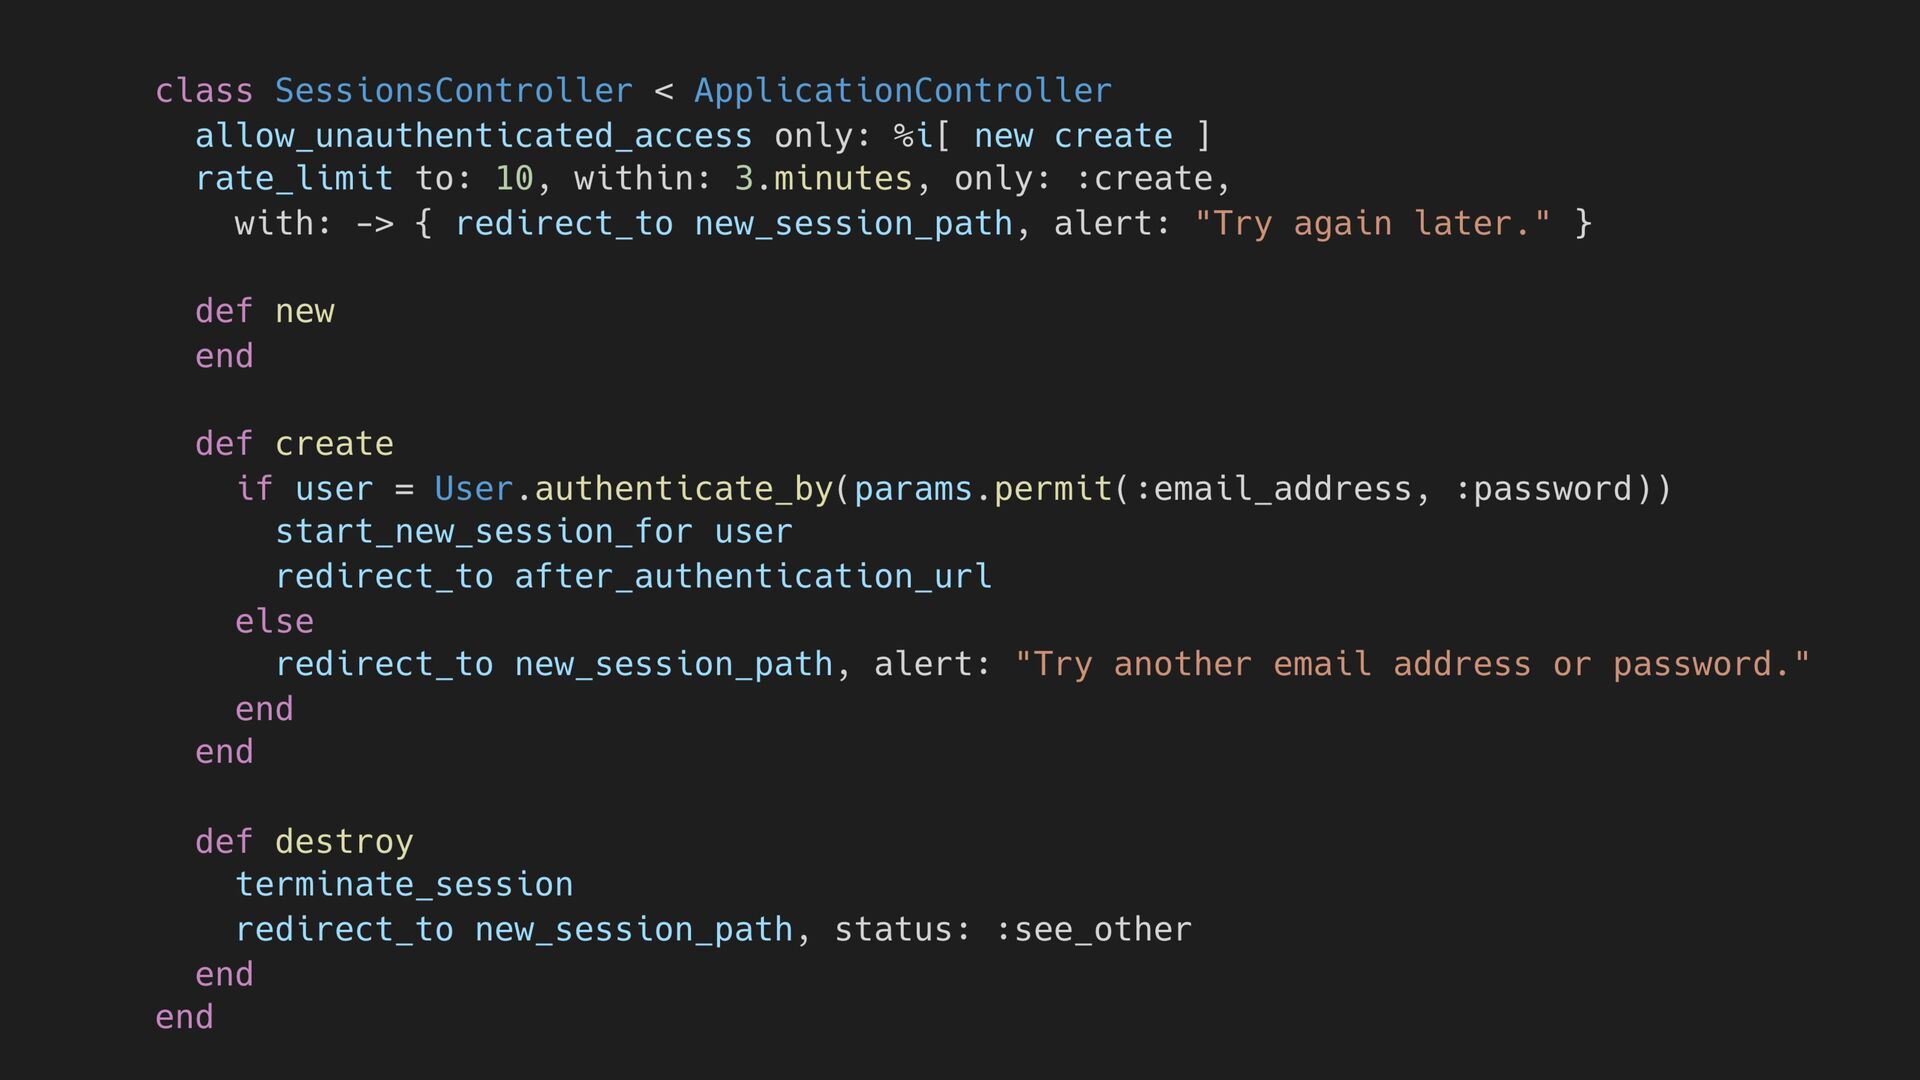Click the :email_address symbol

tap(1274, 489)
